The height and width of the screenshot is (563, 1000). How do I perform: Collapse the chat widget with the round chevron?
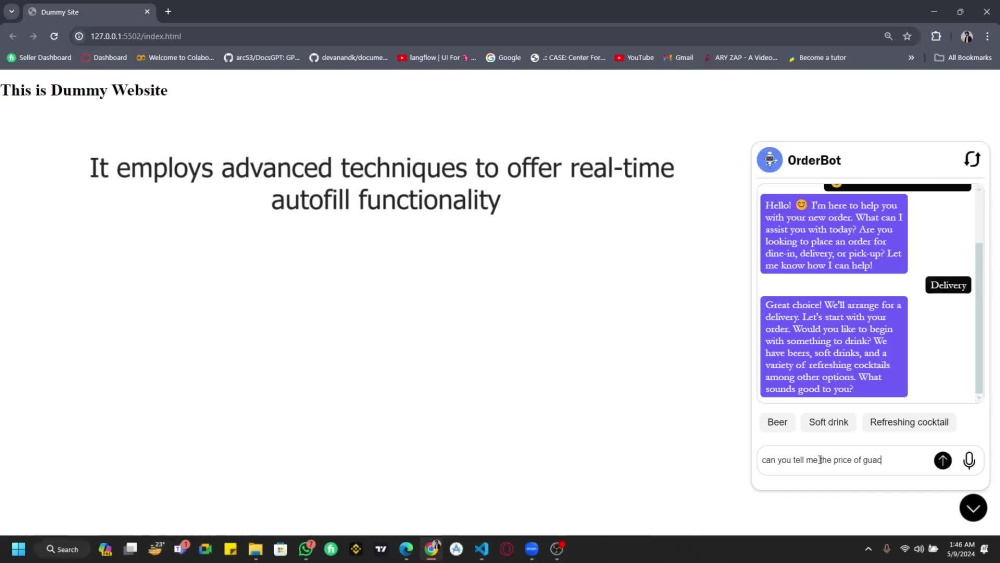click(x=973, y=508)
